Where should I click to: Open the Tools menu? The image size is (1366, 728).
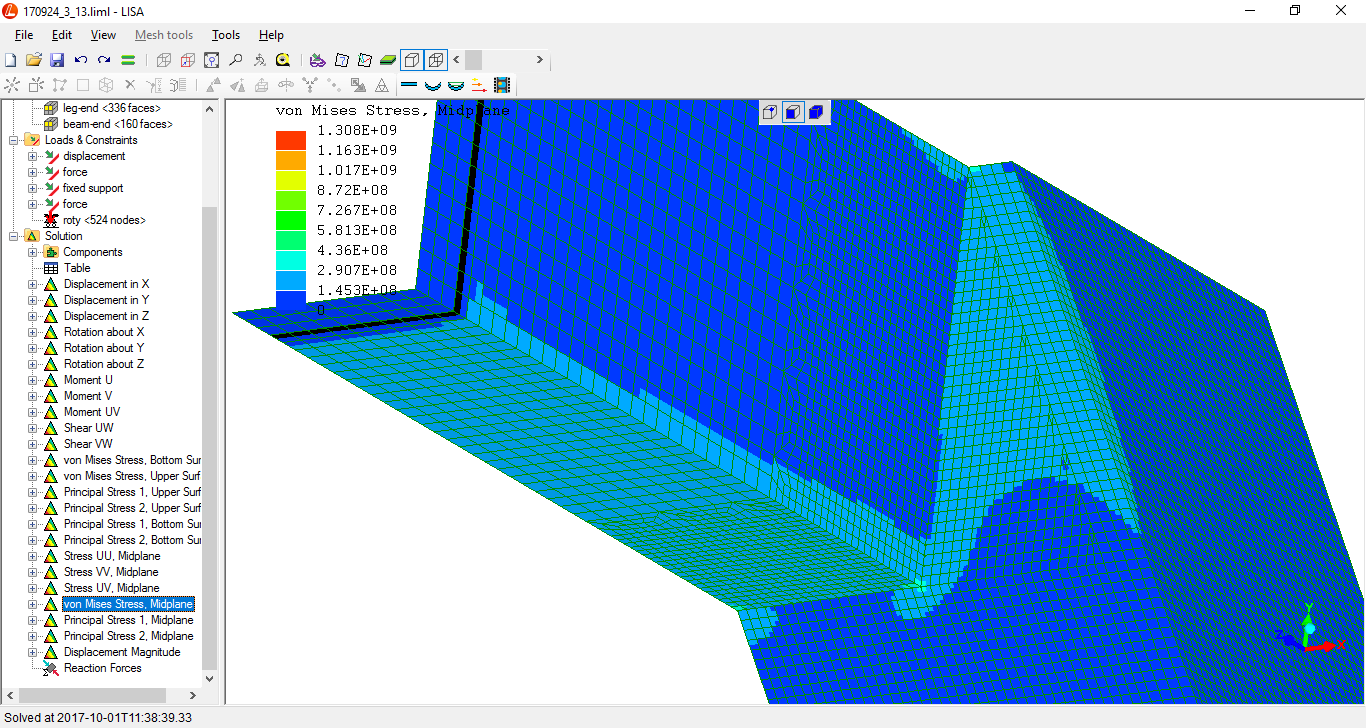coord(226,35)
